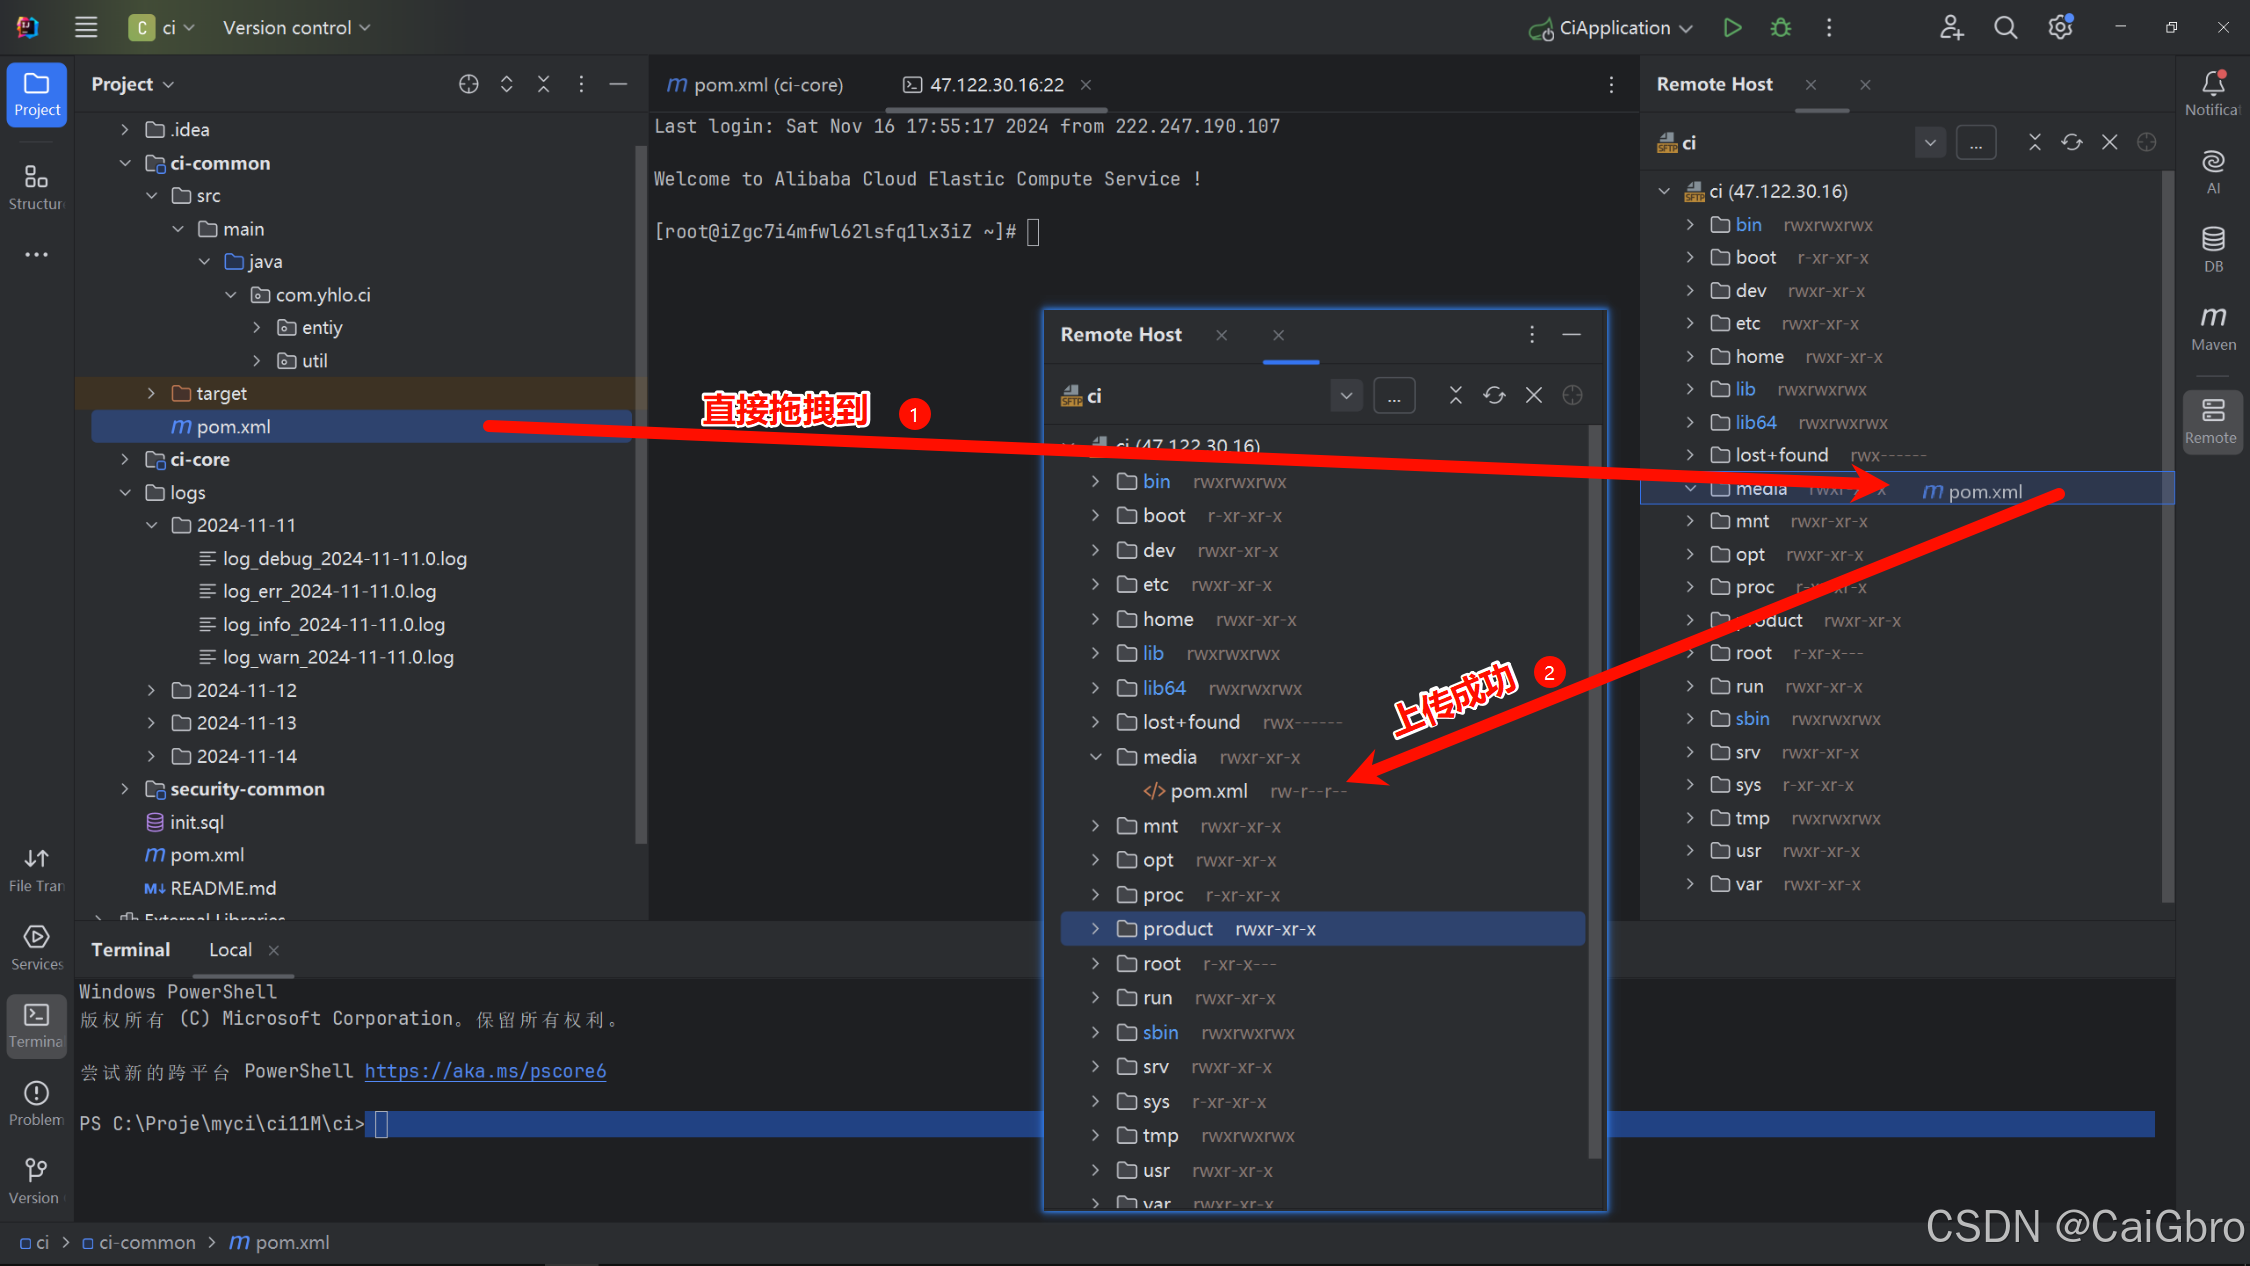Viewport: 2250px width, 1266px height.
Task: Expand the ci-core module folder
Action: coord(125,459)
